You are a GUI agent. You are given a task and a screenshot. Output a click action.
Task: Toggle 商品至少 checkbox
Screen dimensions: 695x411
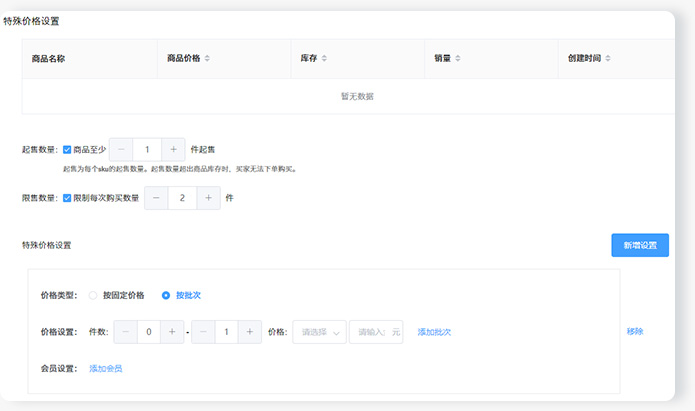click(x=67, y=149)
